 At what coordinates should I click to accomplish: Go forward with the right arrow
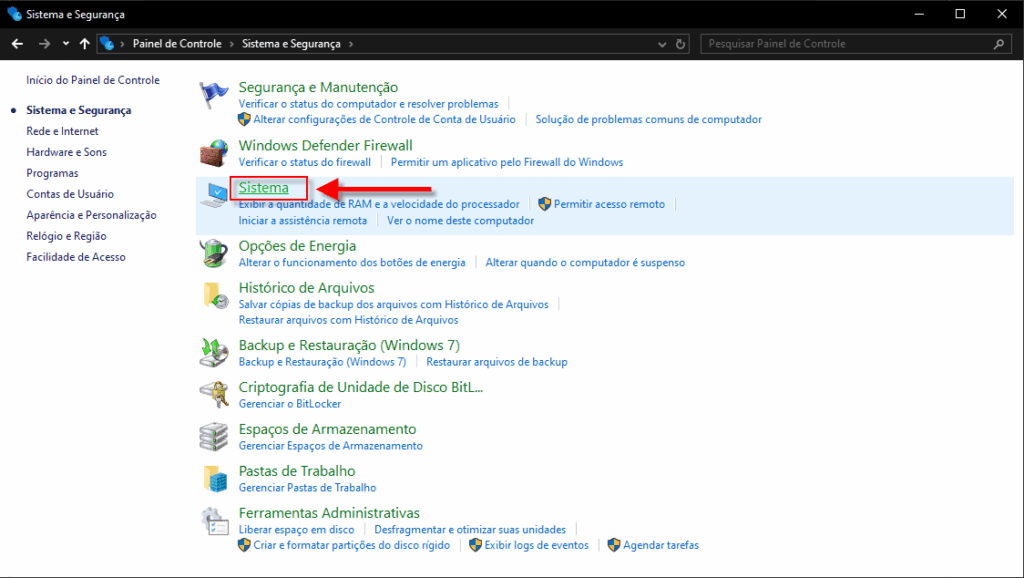[44, 44]
